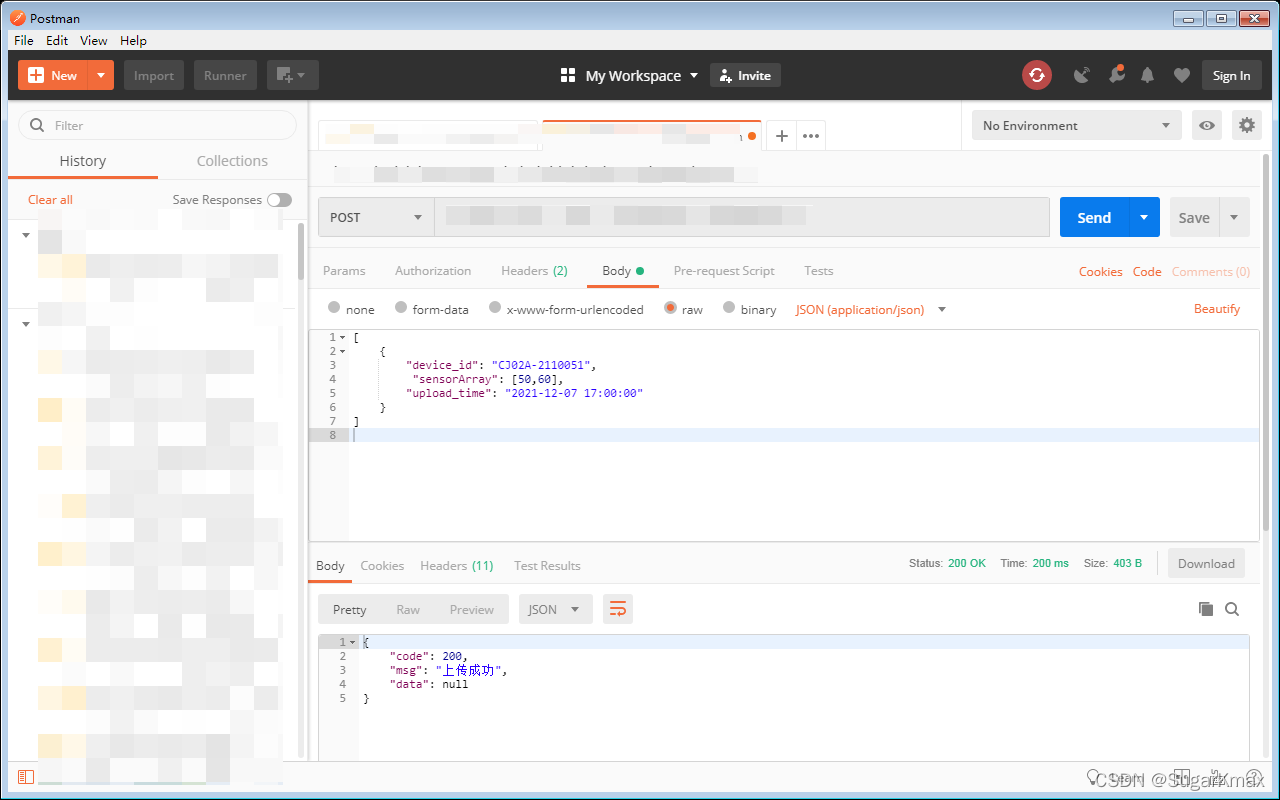Open tab options three-dots icon
This screenshot has width=1280, height=800.
811,136
